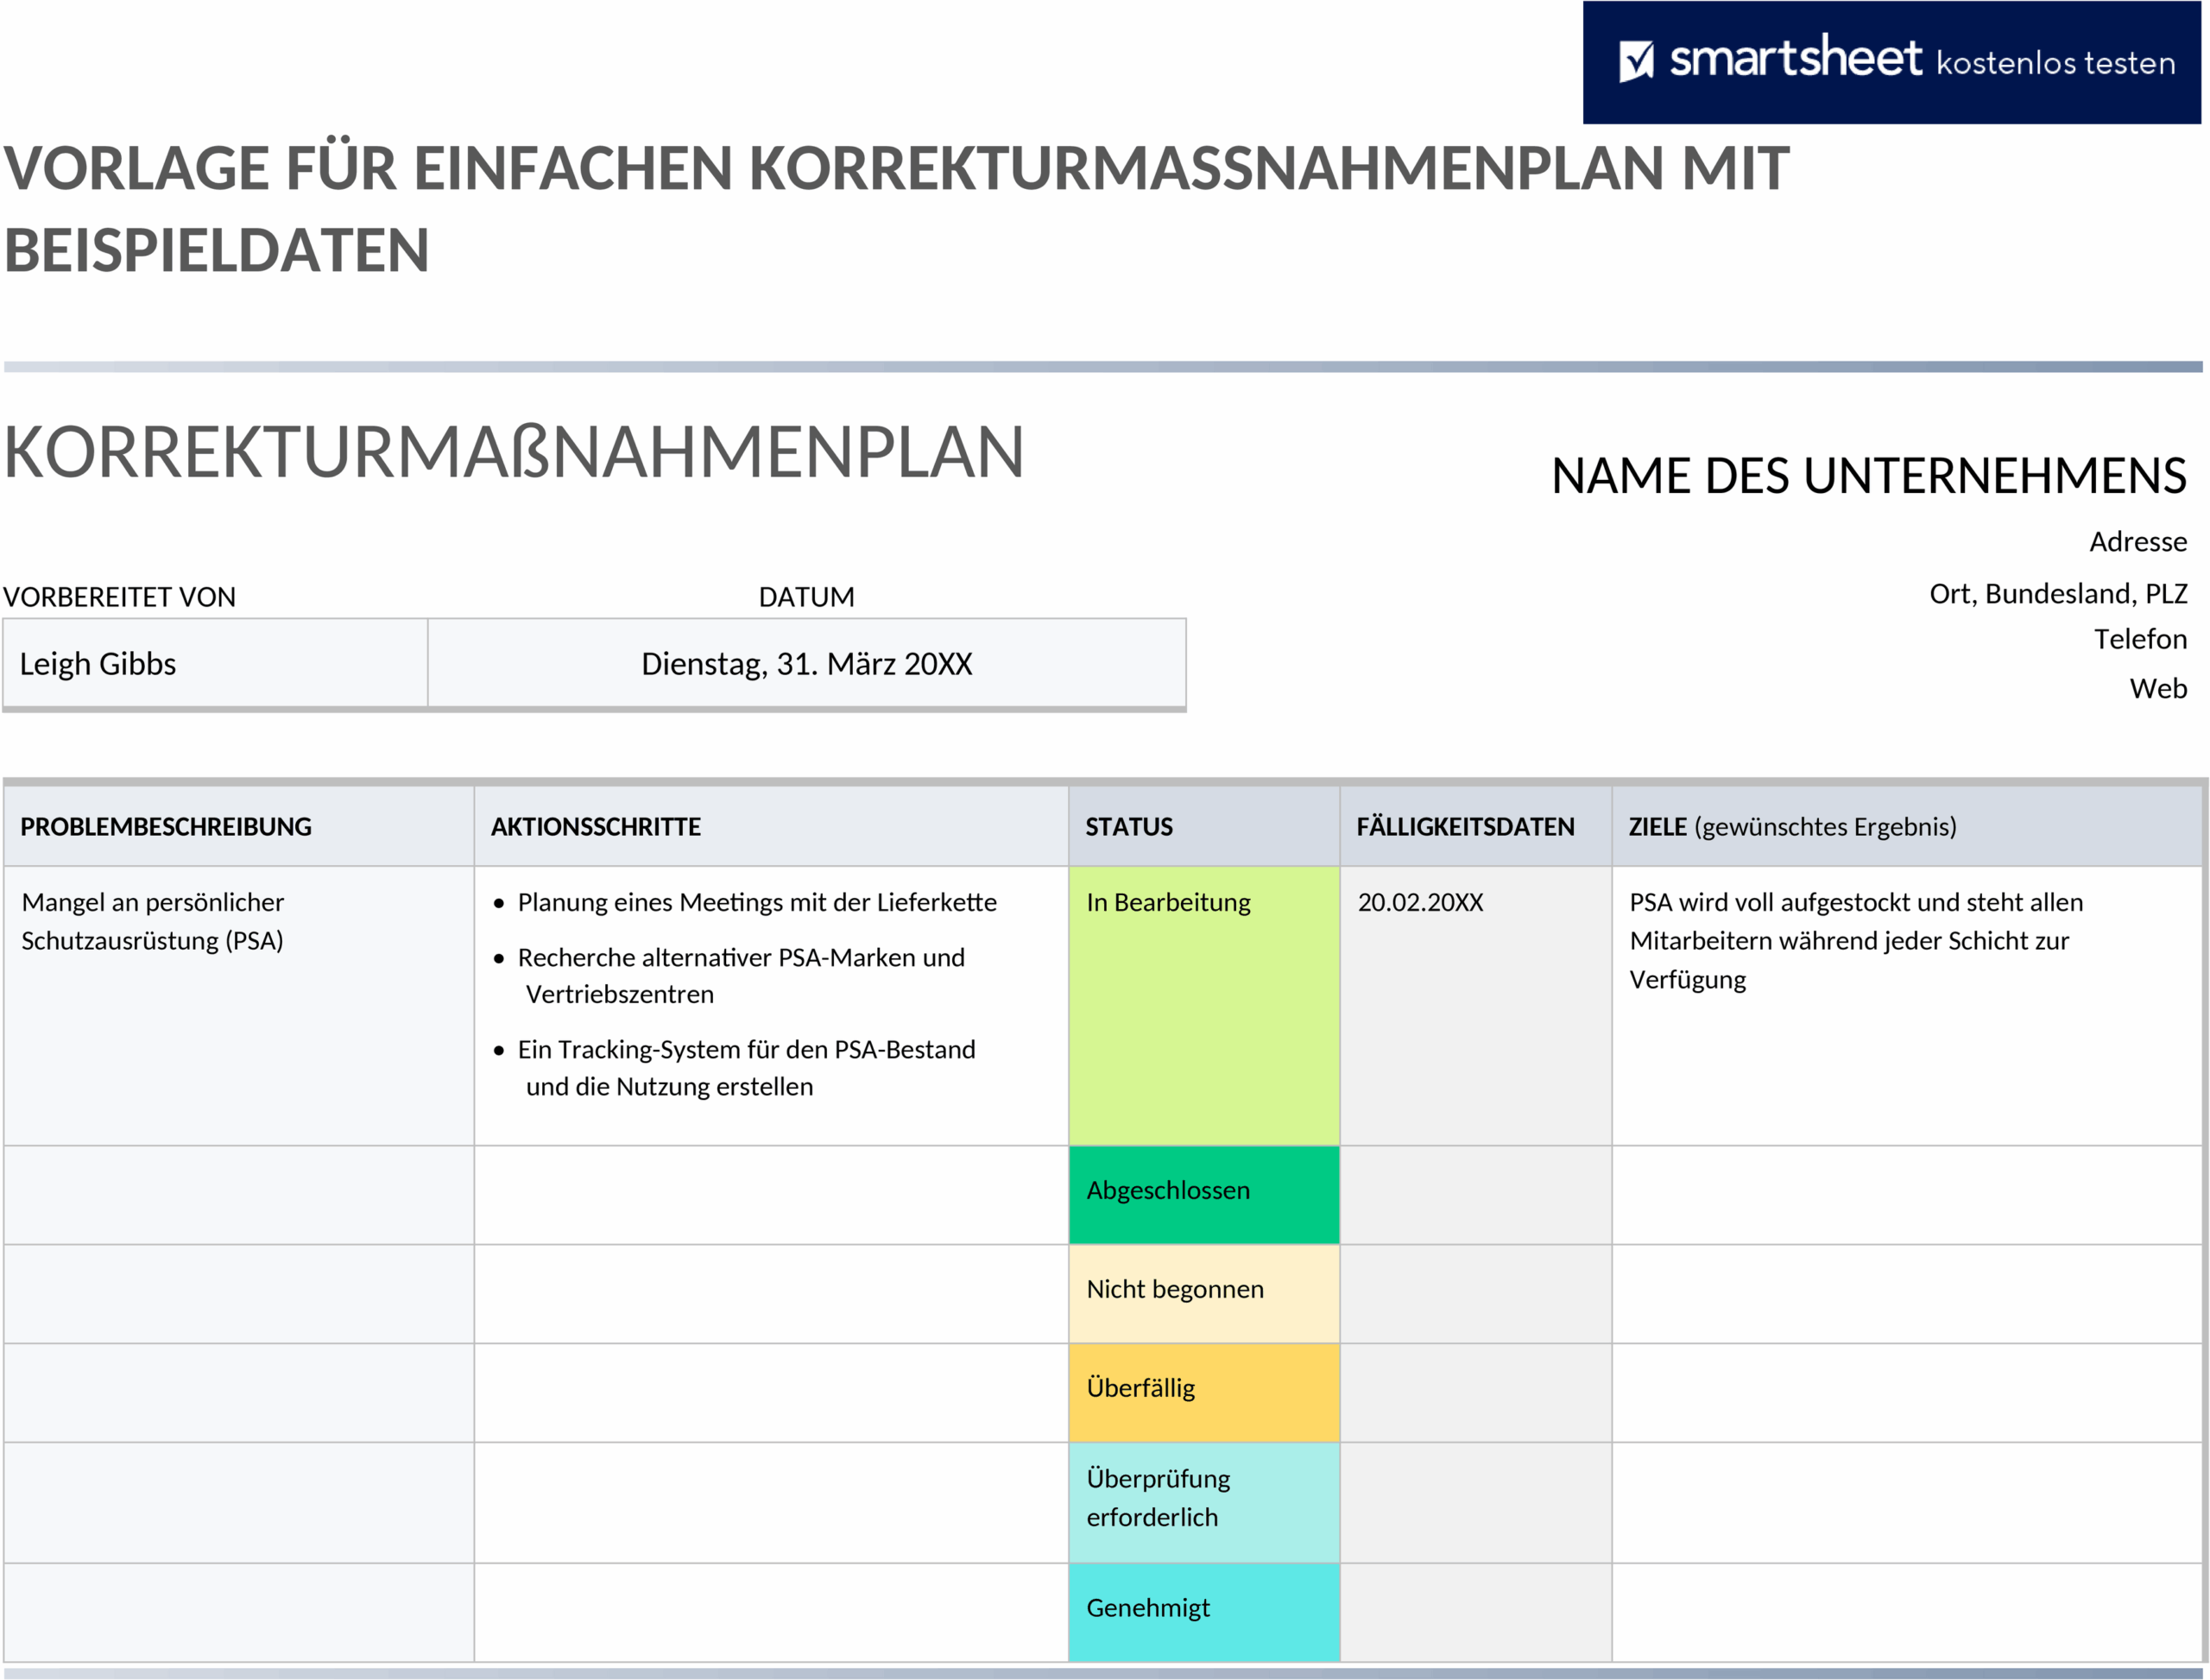Select the green 'Abgeschlossen' status cell
The width and height of the screenshot is (2210, 1680).
click(x=1204, y=1194)
